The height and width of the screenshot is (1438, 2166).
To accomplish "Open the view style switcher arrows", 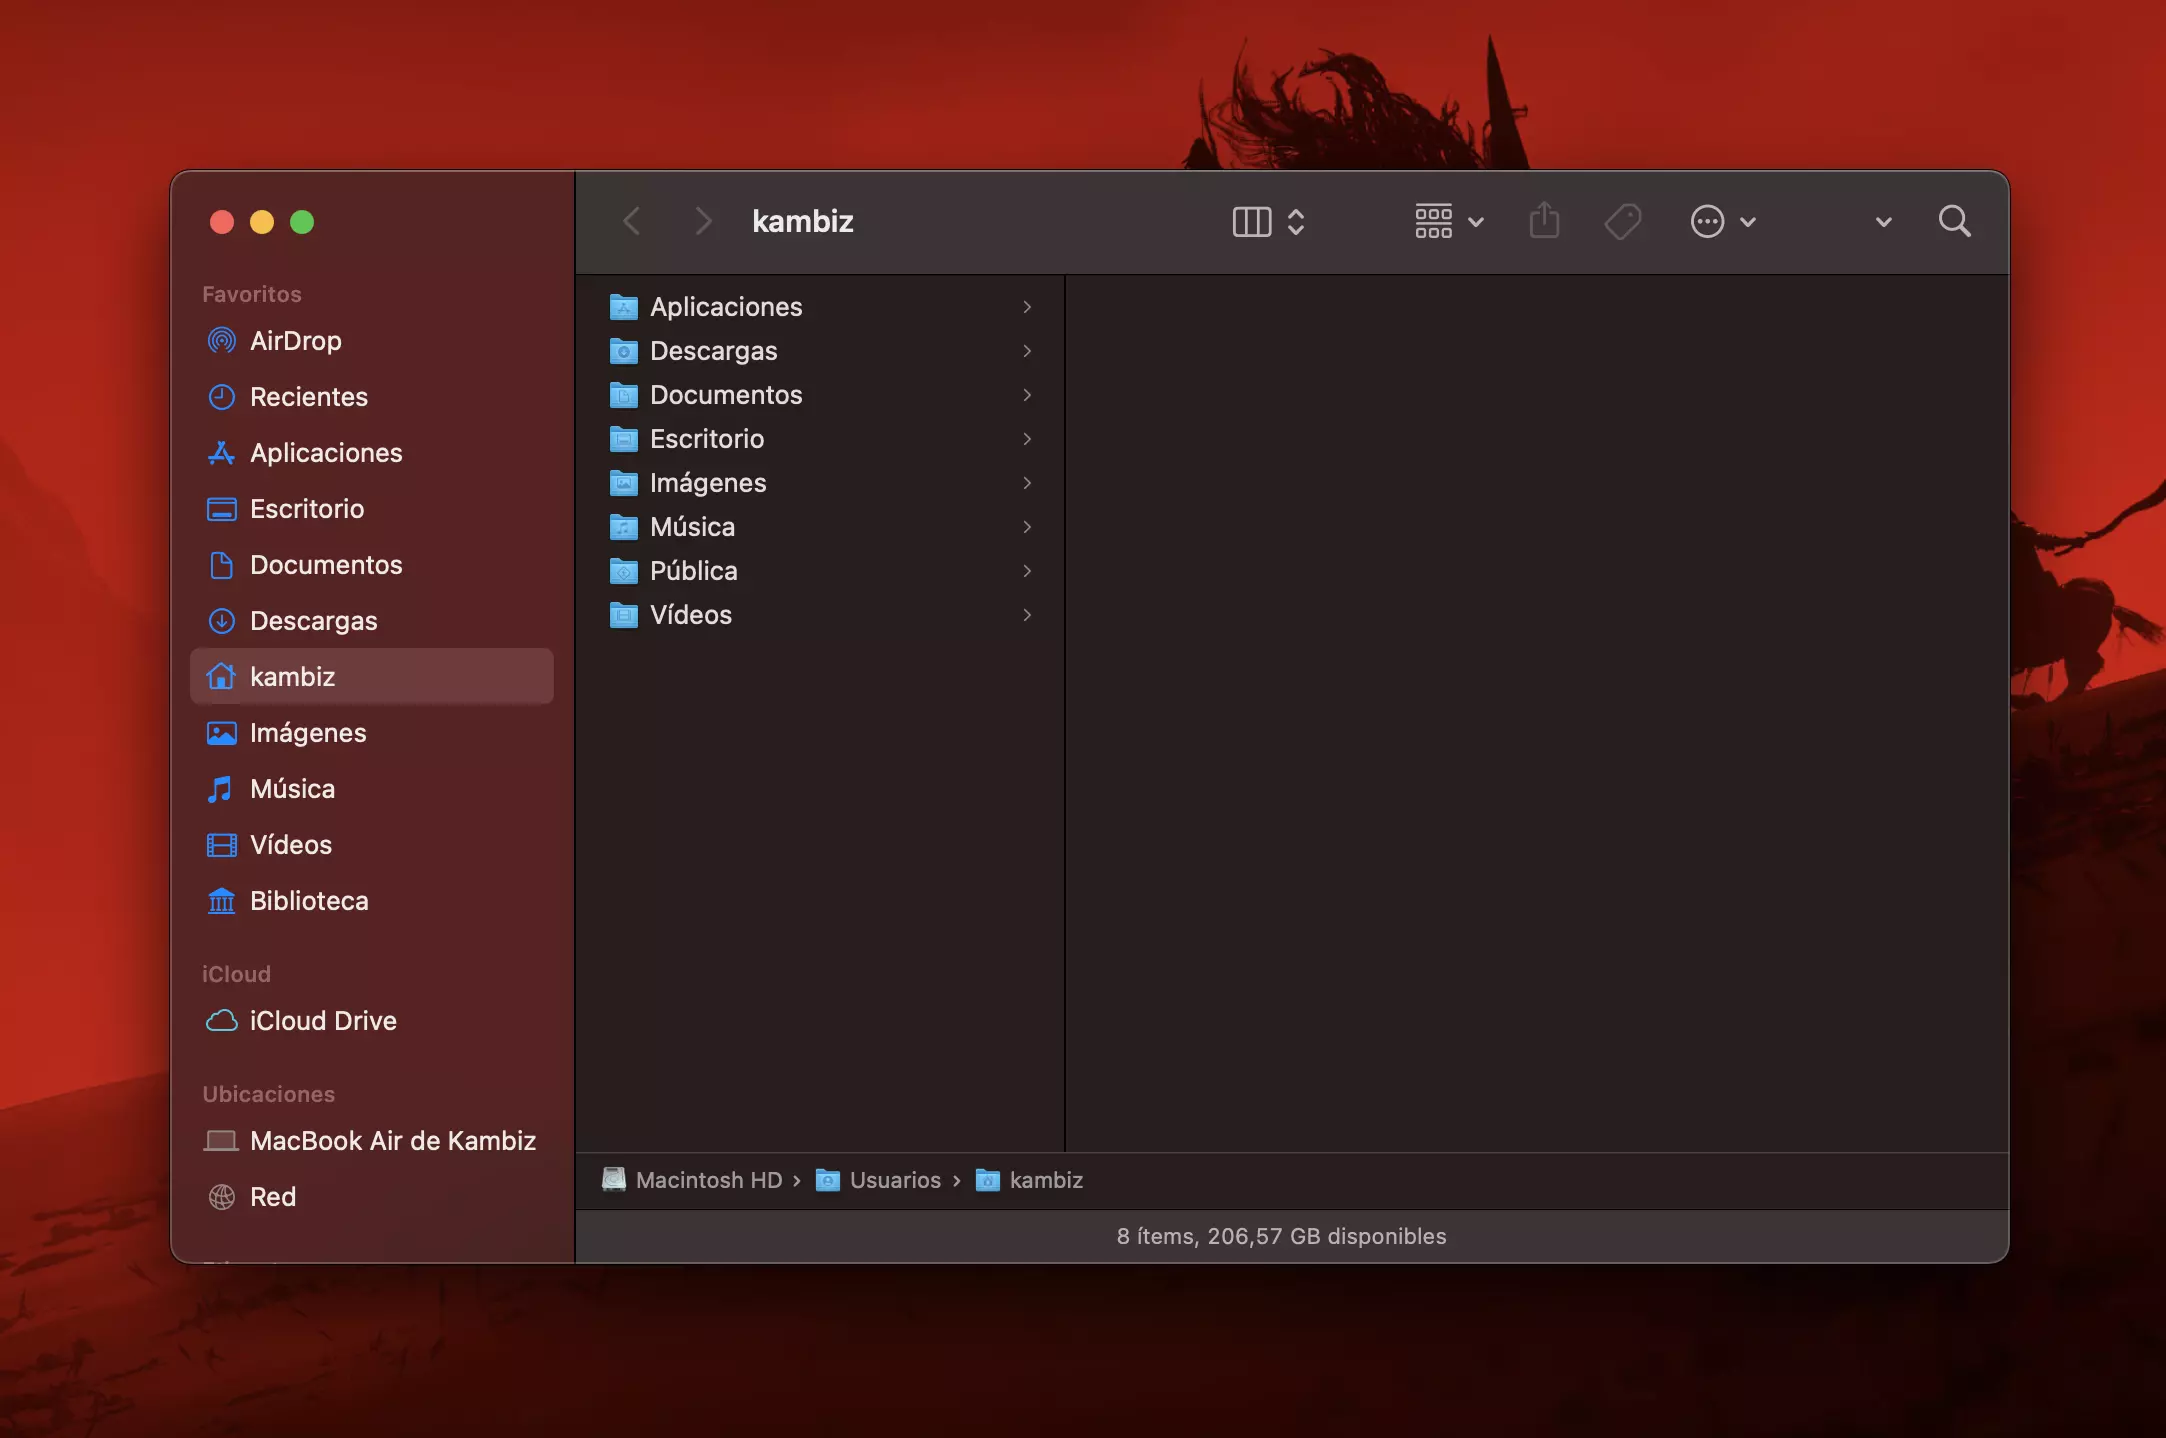I will click(1296, 222).
